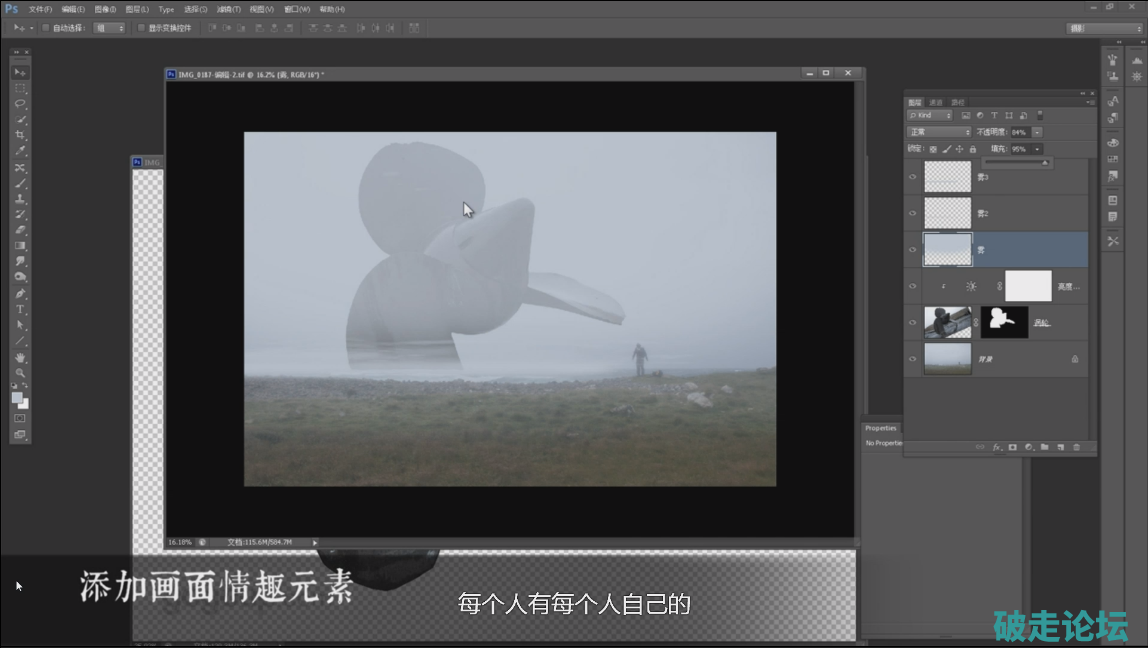Select the Lasso tool
Image resolution: width=1148 pixels, height=648 pixels.
20,104
